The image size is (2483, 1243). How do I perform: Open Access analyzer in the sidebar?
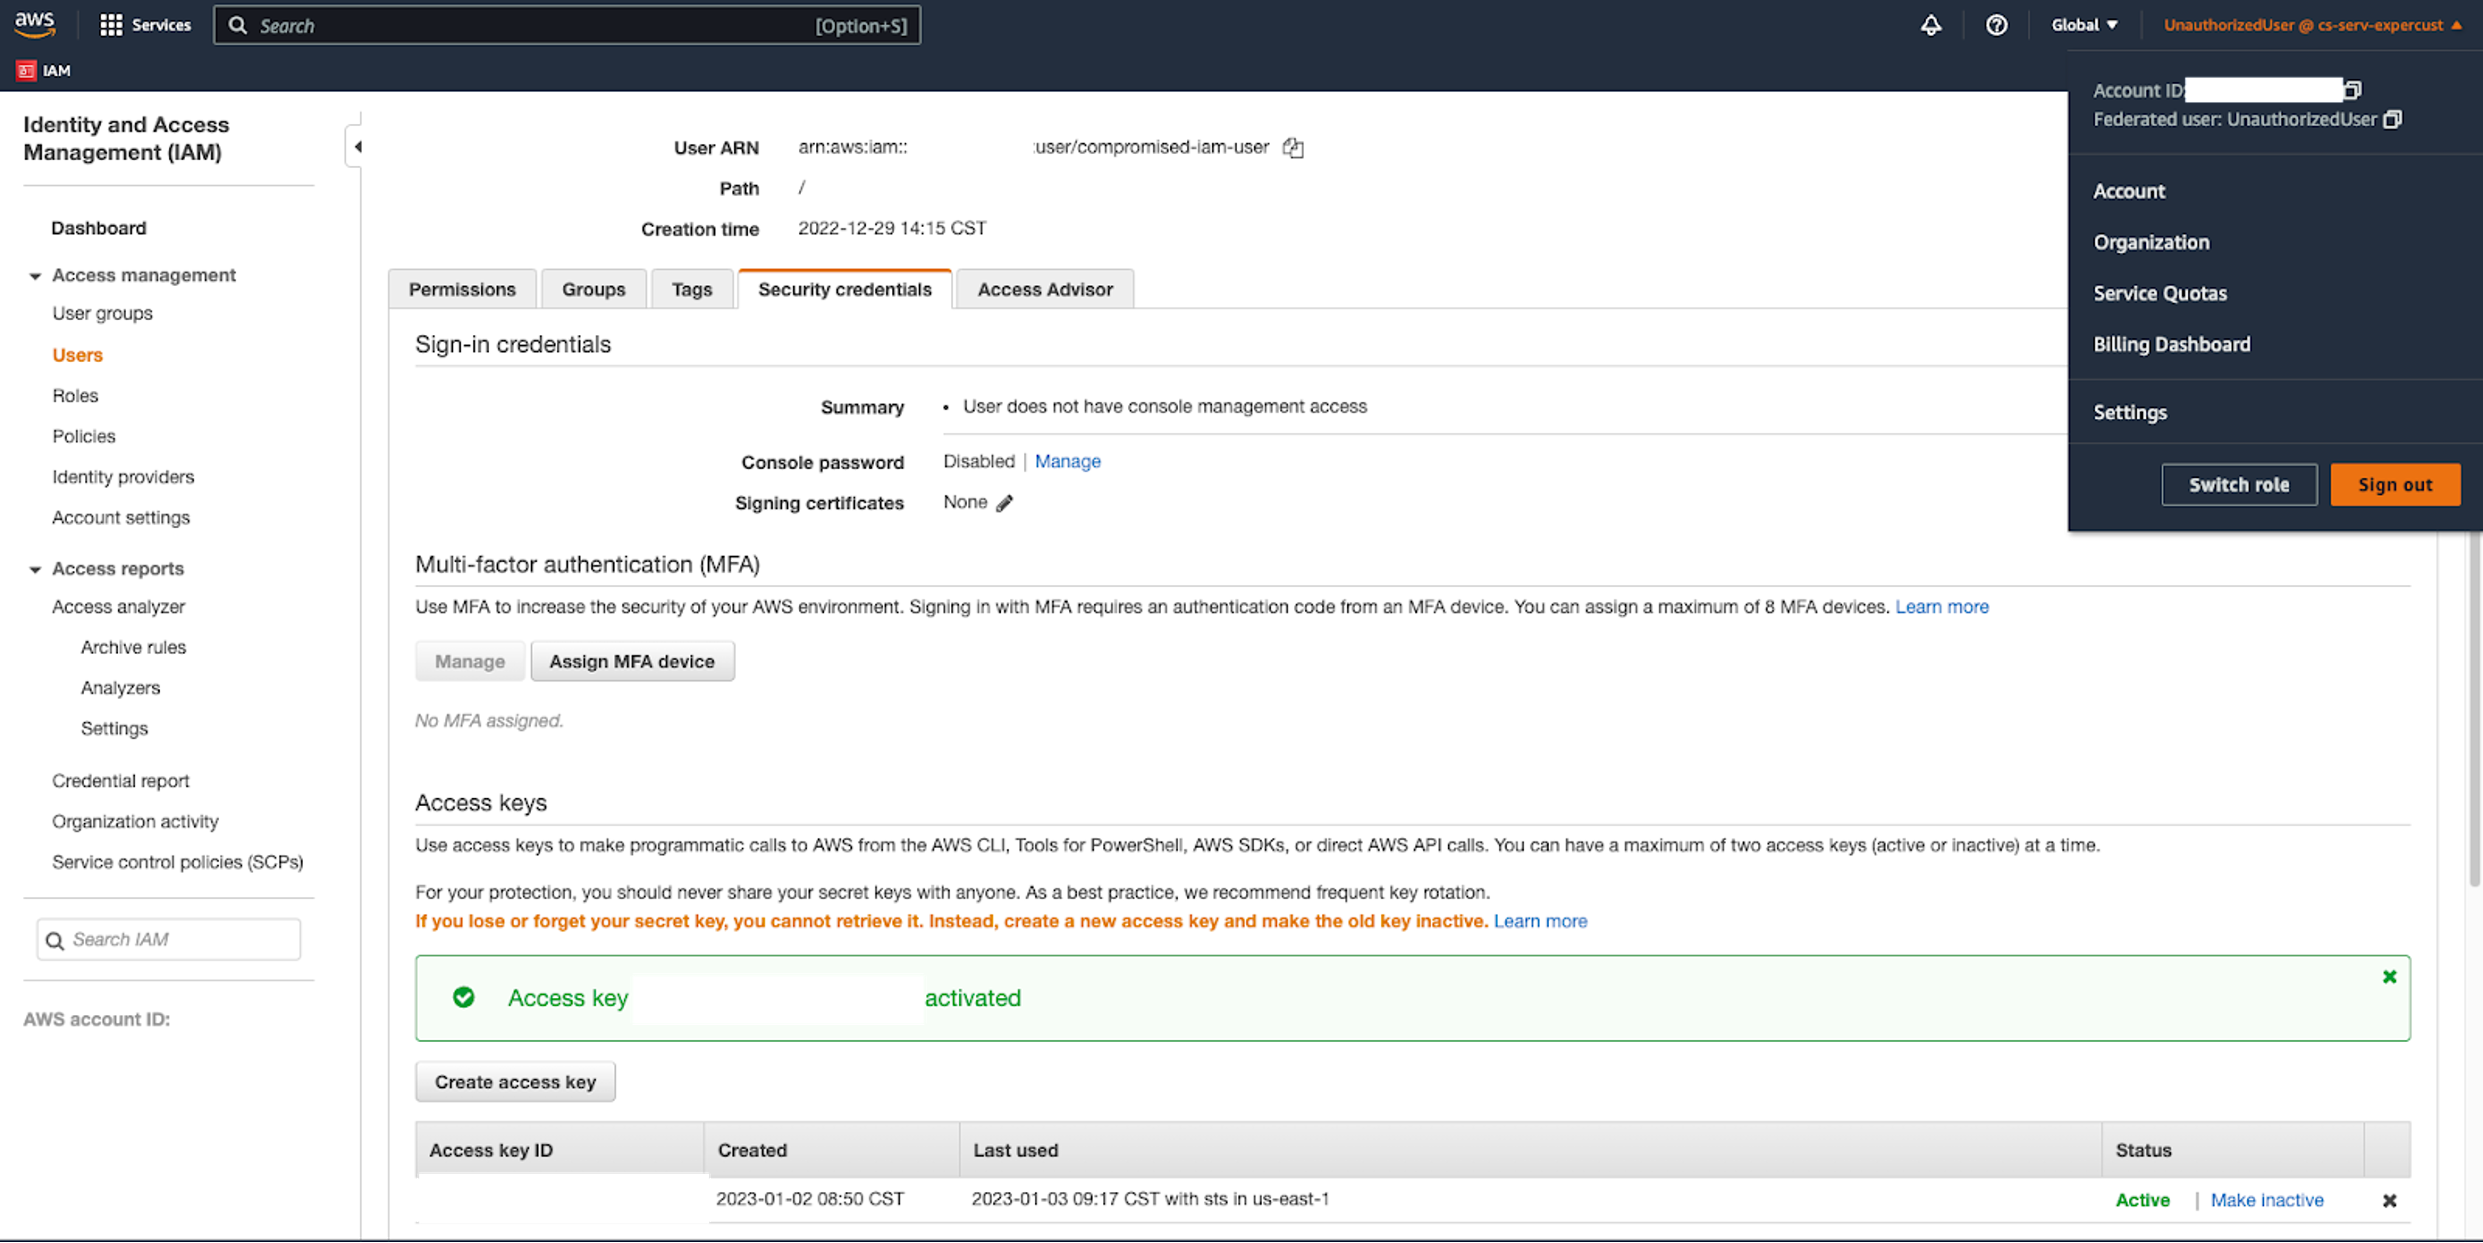tap(118, 607)
